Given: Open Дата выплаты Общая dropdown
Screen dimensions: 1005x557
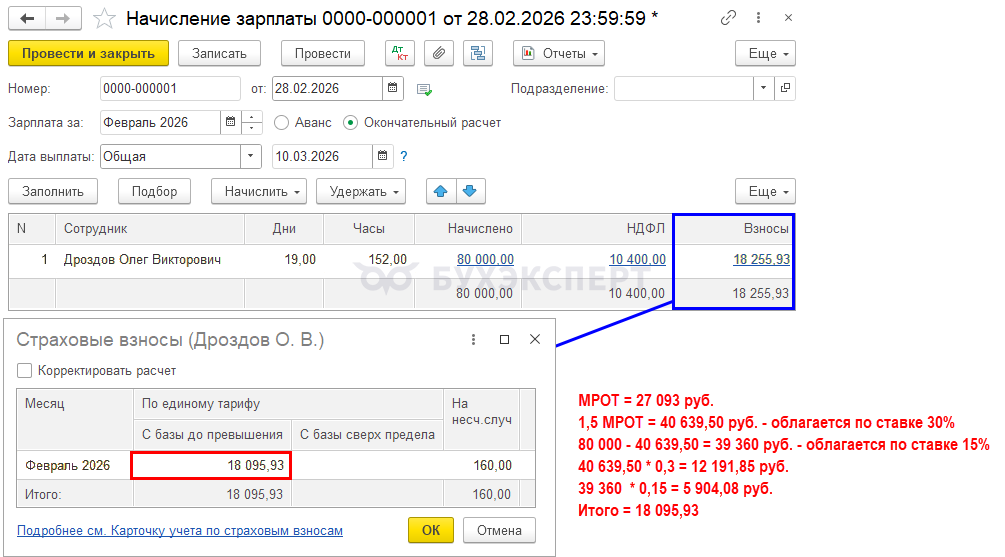Looking at the screenshot, I should pyautogui.click(x=251, y=156).
